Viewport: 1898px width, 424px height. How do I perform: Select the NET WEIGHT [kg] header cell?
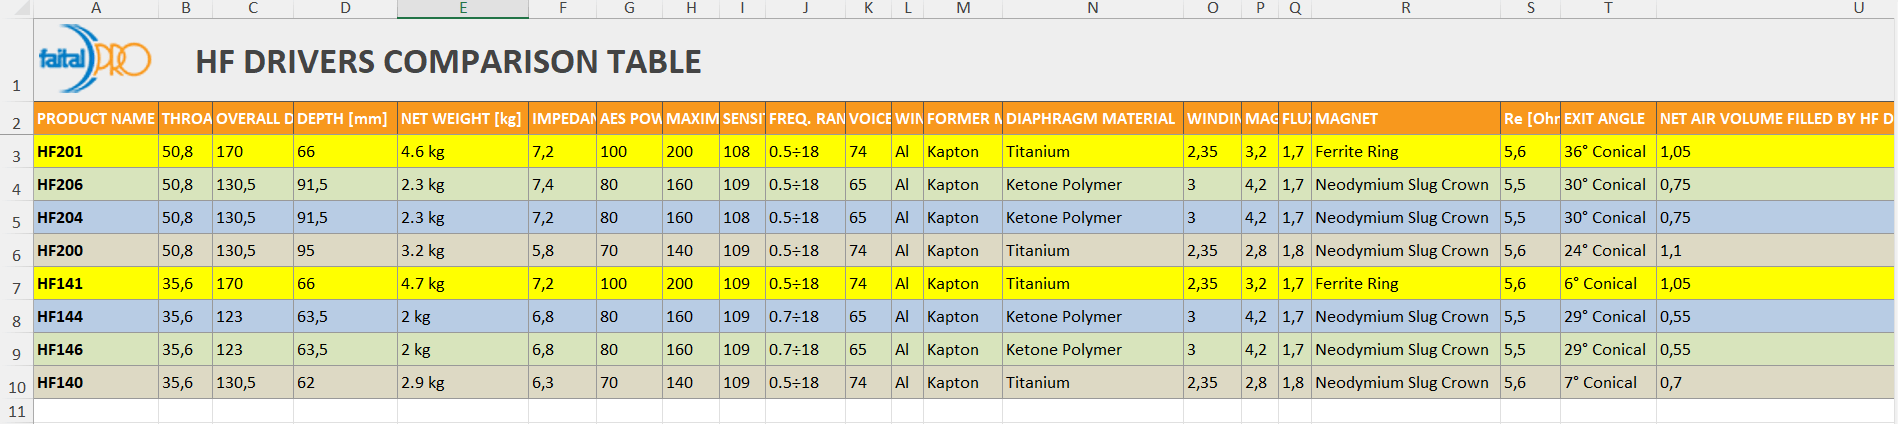click(463, 118)
